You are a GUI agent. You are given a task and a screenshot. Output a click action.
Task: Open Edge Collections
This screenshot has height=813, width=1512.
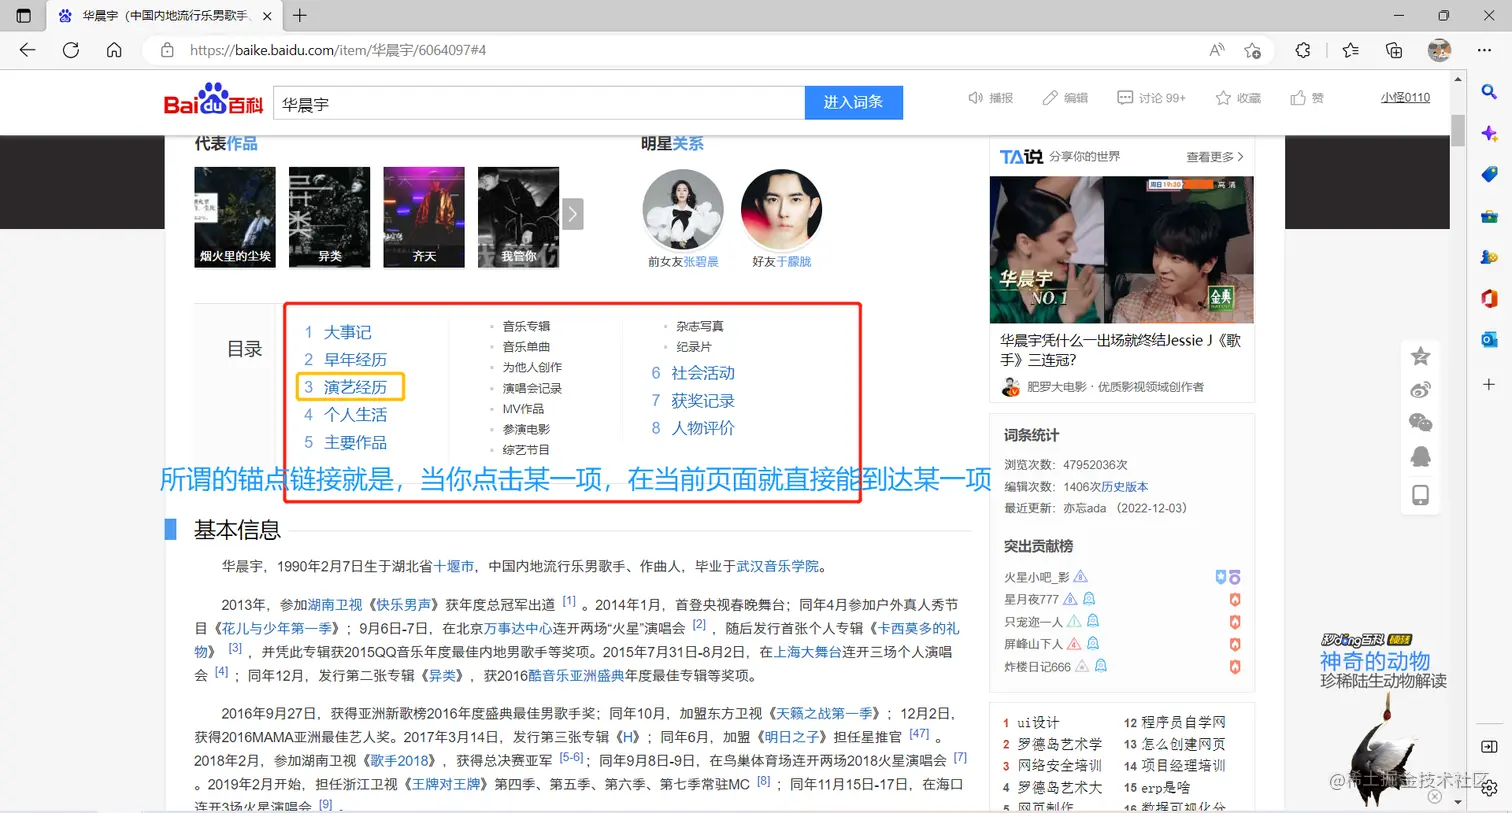[1394, 50]
